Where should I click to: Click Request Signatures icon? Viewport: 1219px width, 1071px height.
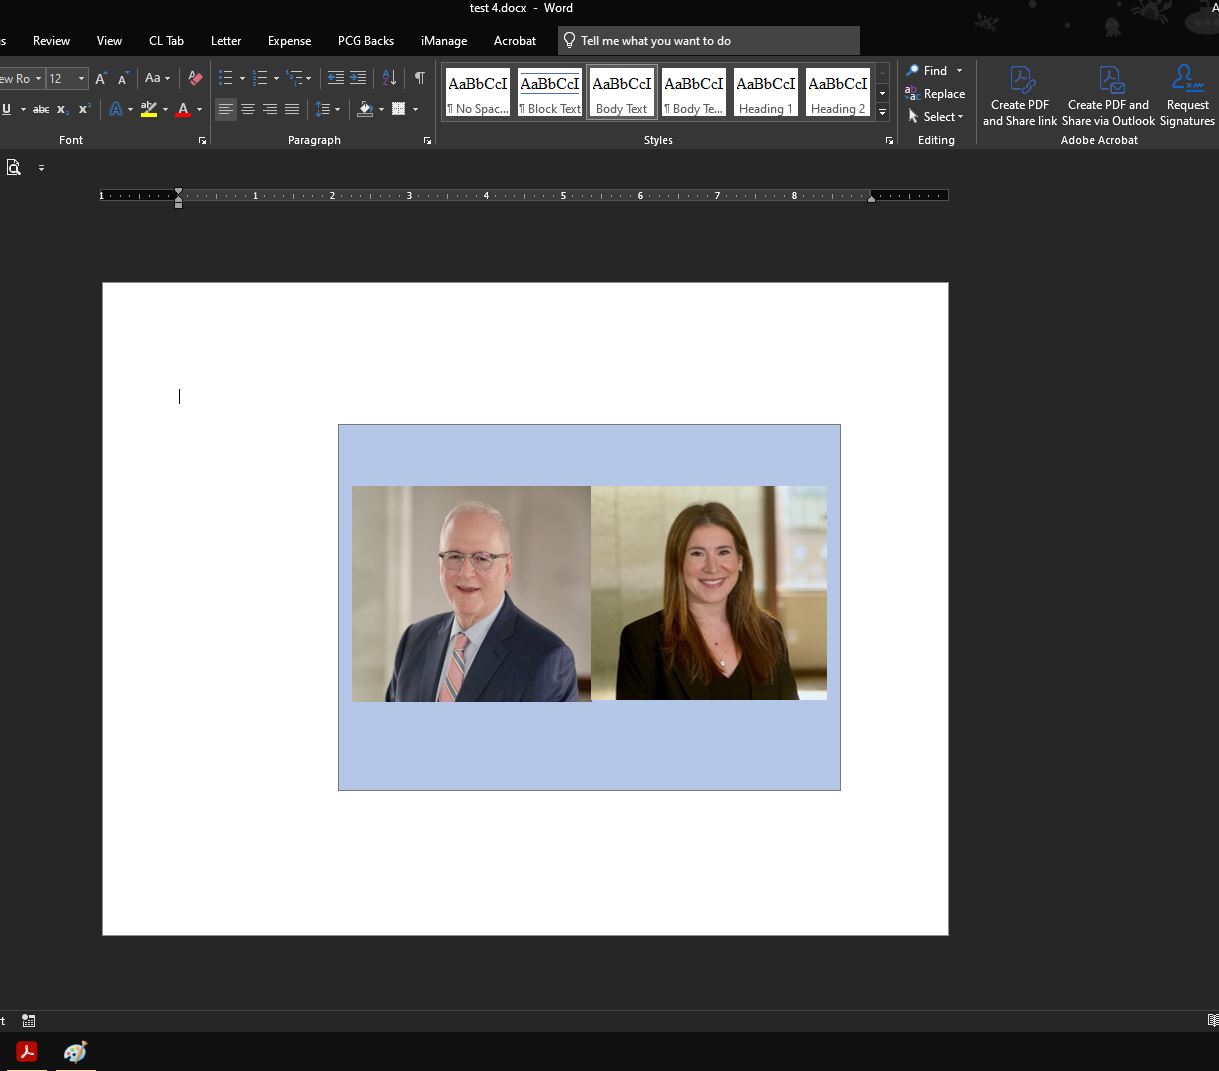pyautogui.click(x=1187, y=96)
